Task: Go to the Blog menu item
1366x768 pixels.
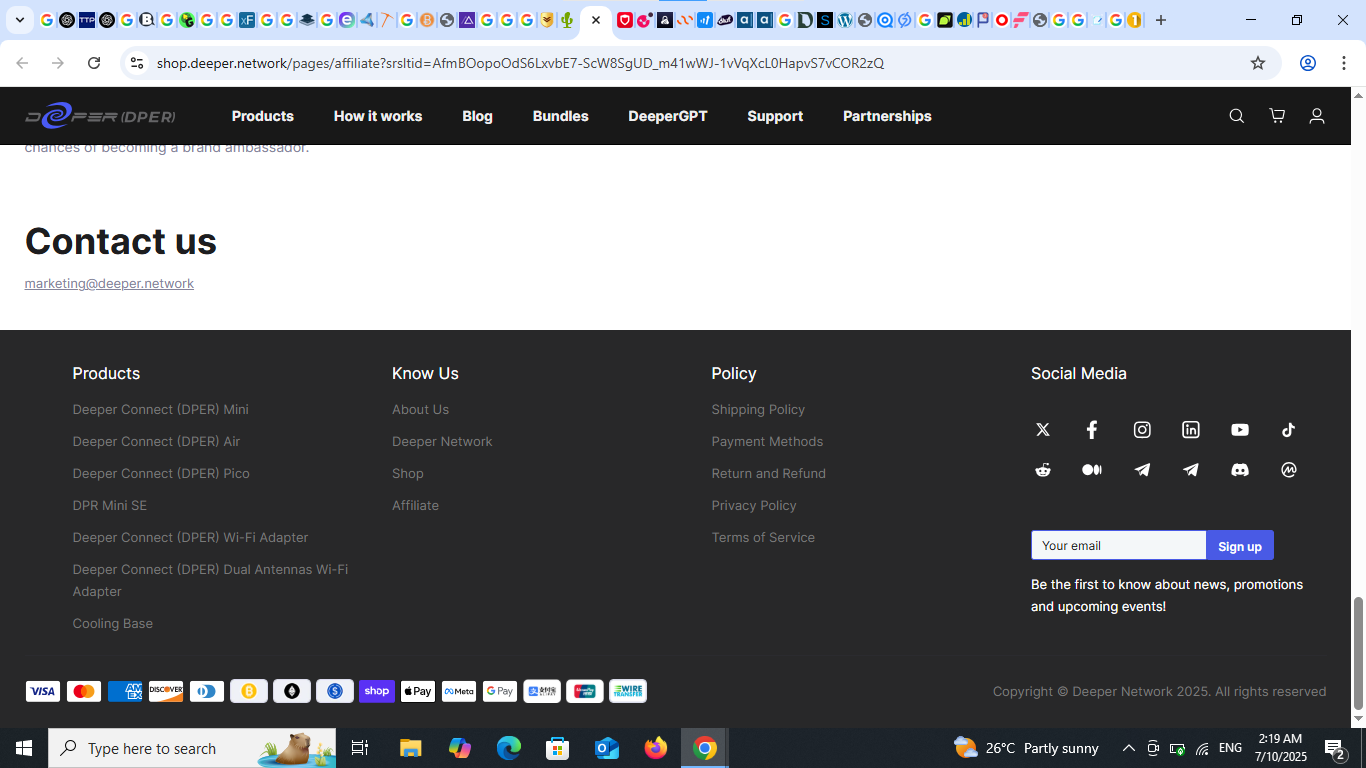Action: point(477,116)
